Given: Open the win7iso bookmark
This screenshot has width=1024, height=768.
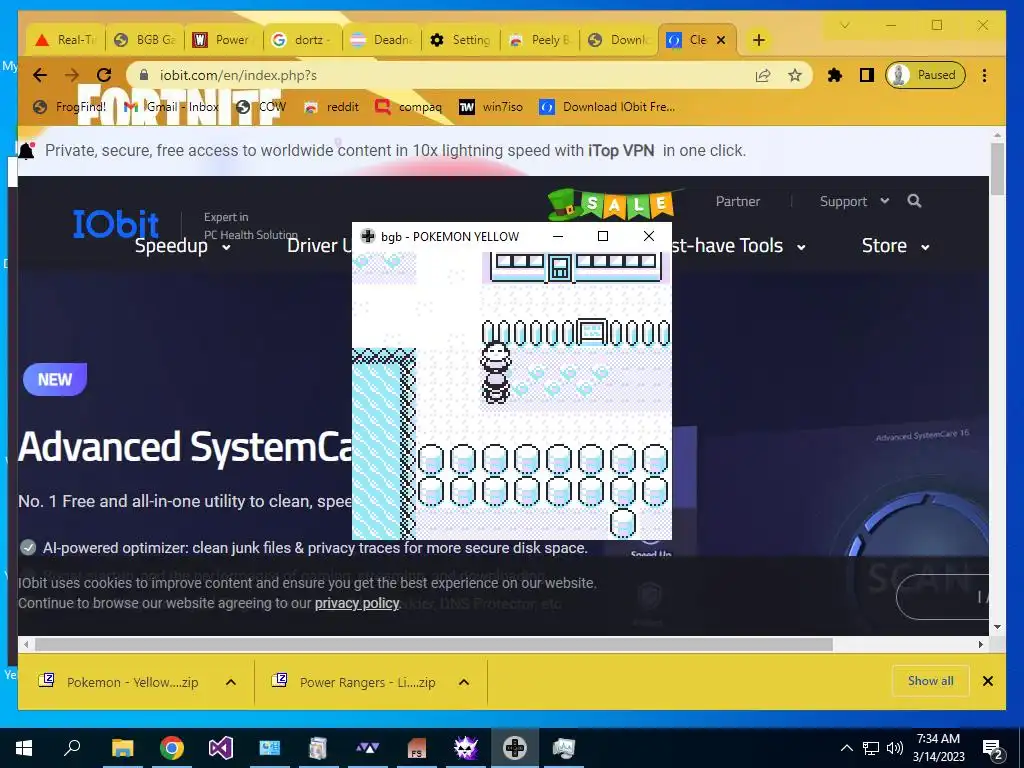Looking at the screenshot, I should (x=491, y=106).
